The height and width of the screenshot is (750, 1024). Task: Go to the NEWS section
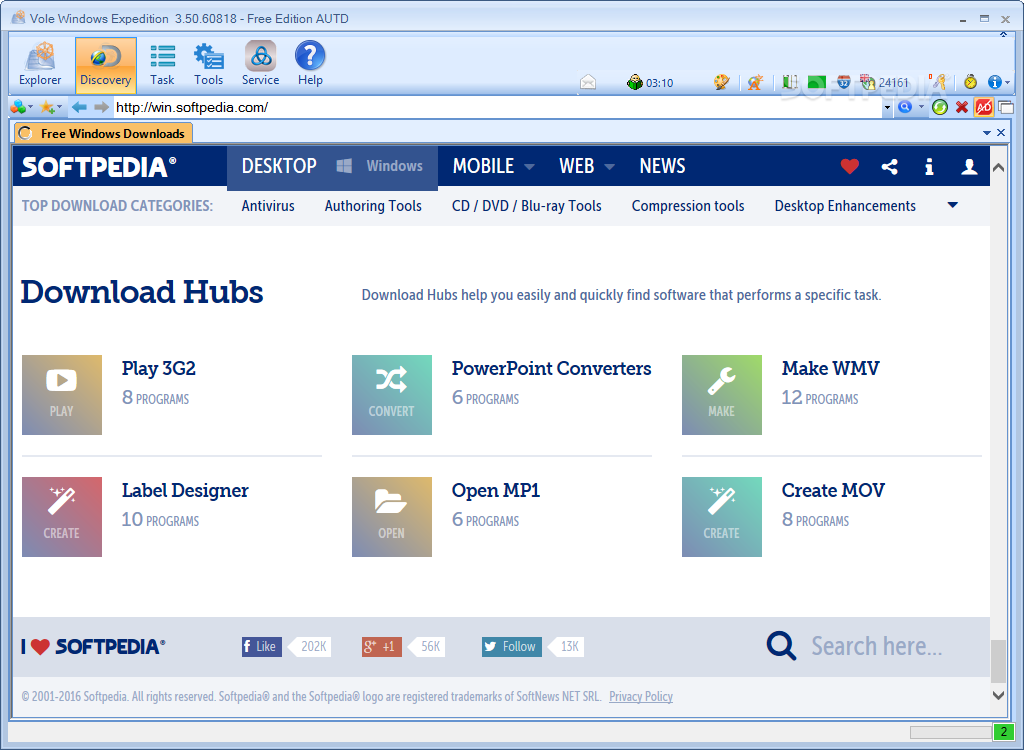[662, 166]
